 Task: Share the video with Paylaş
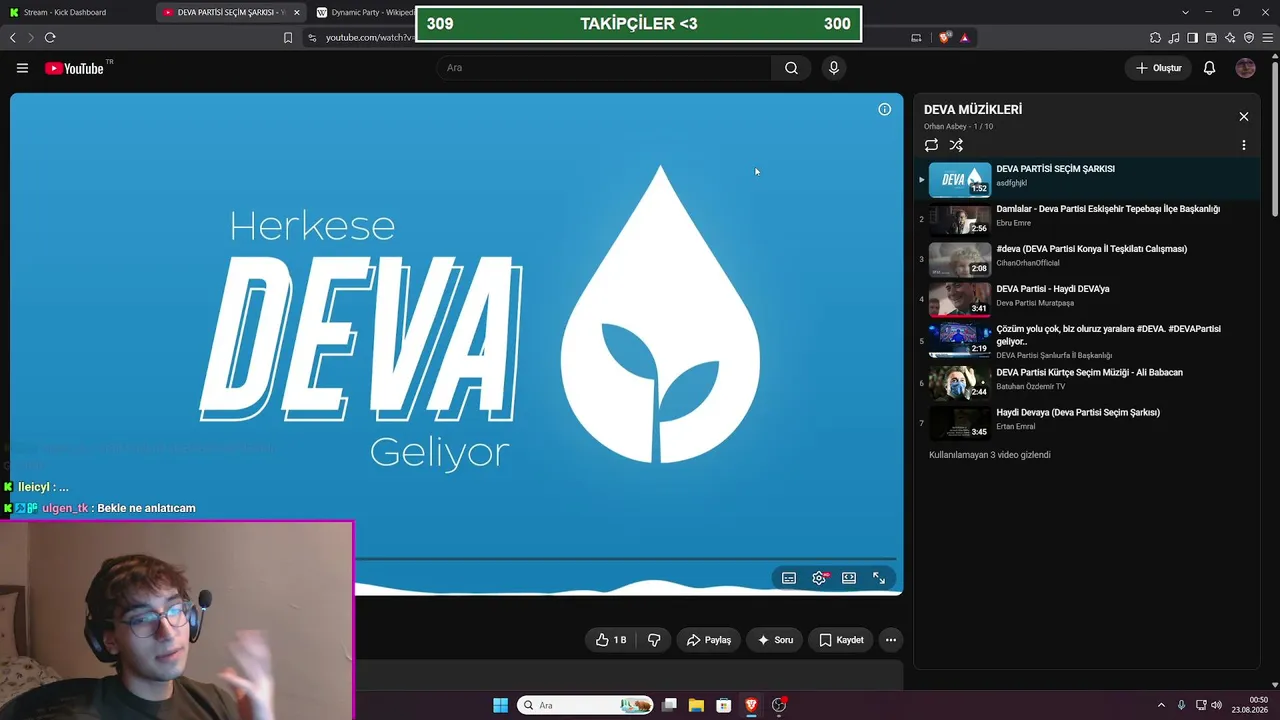pyautogui.click(x=709, y=640)
